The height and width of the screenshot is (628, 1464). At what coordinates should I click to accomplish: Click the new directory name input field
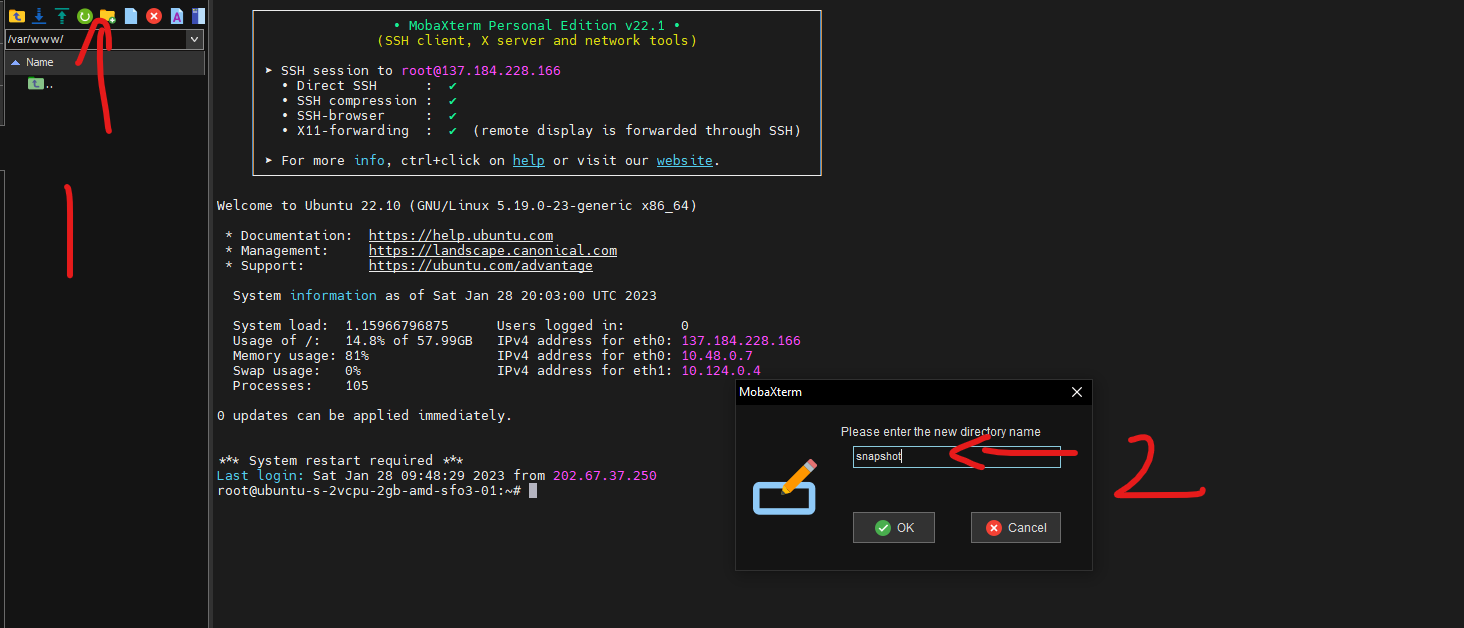(956, 457)
